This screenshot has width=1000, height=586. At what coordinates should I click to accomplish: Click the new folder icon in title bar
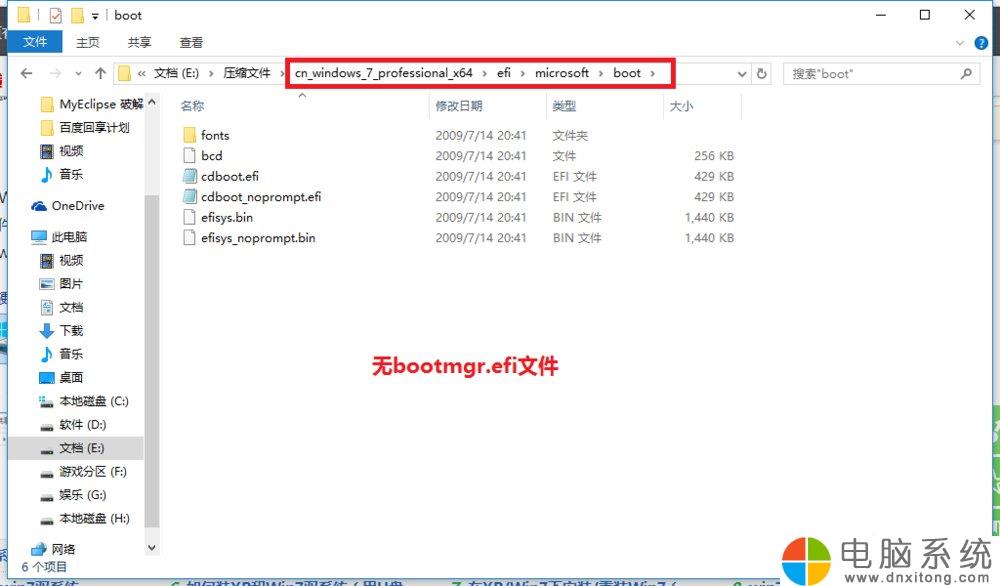(x=77, y=15)
